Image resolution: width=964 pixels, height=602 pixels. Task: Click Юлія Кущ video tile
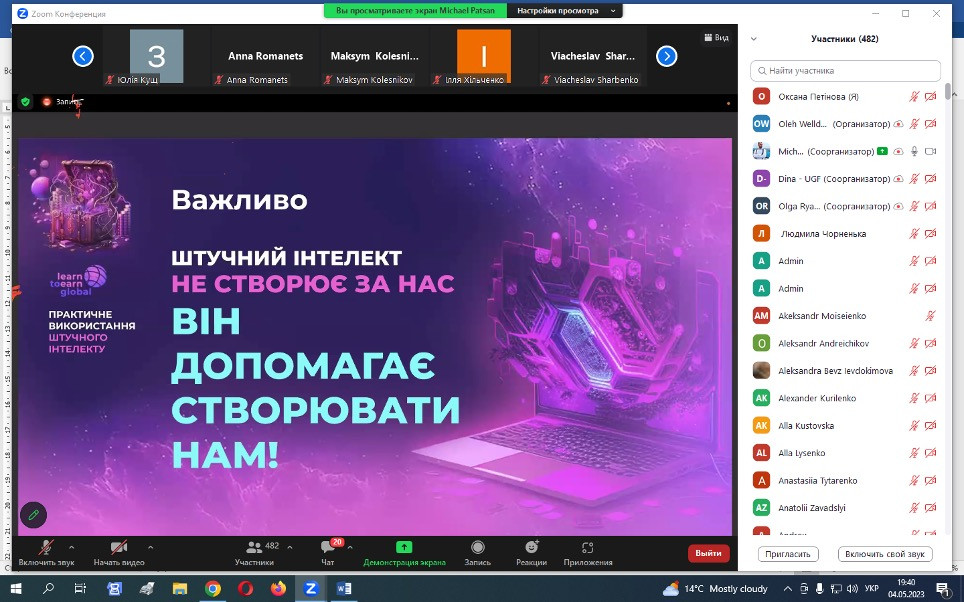[156, 58]
